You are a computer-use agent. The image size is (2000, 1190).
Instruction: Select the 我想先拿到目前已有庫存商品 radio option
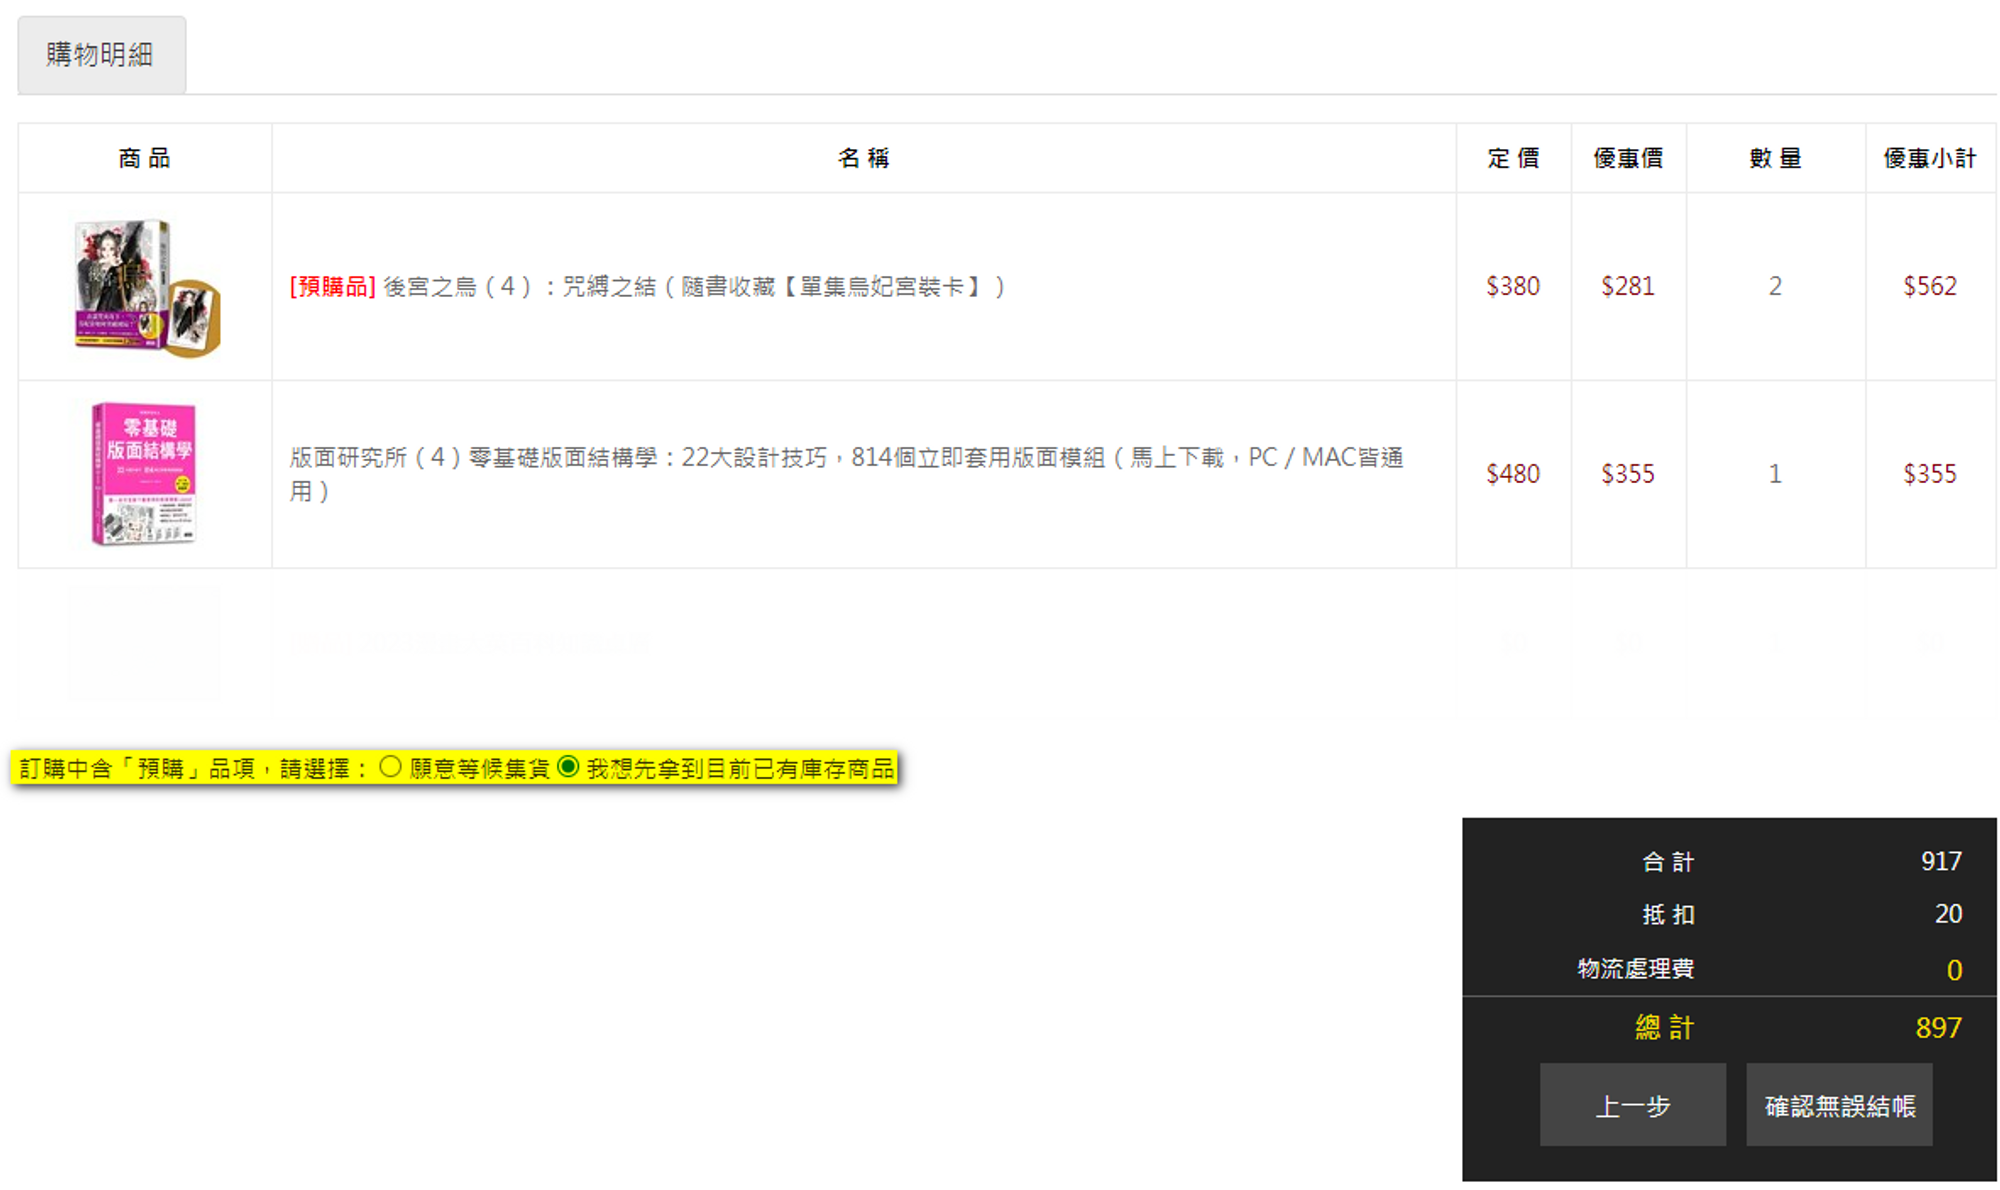[568, 767]
